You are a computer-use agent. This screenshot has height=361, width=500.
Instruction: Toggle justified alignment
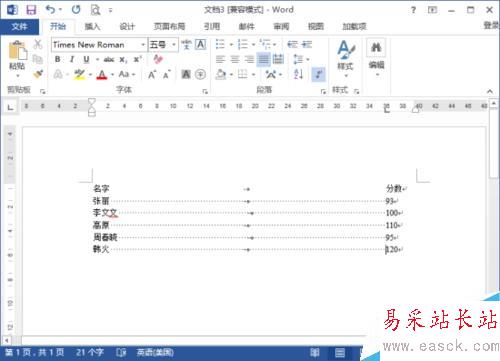(x=263, y=59)
